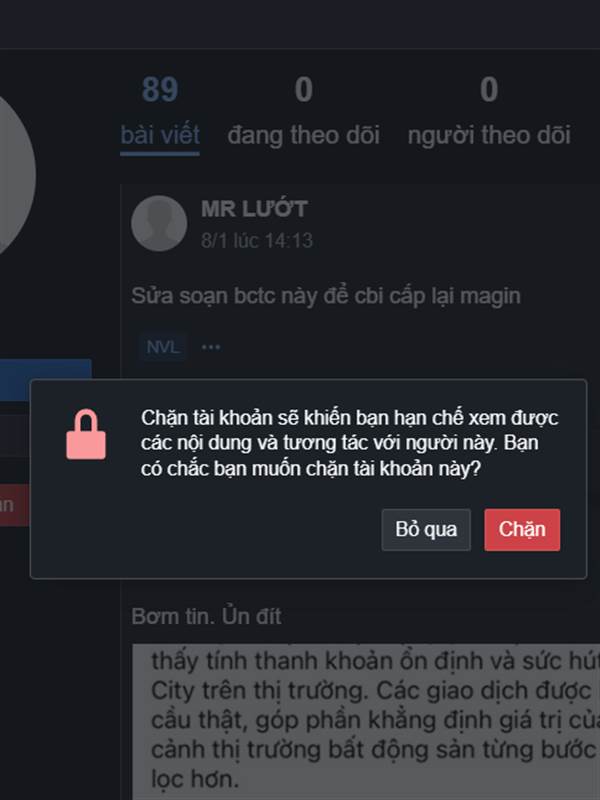600x800 pixels.
Task: Open the người theo dõi tab
Action: click(x=489, y=136)
